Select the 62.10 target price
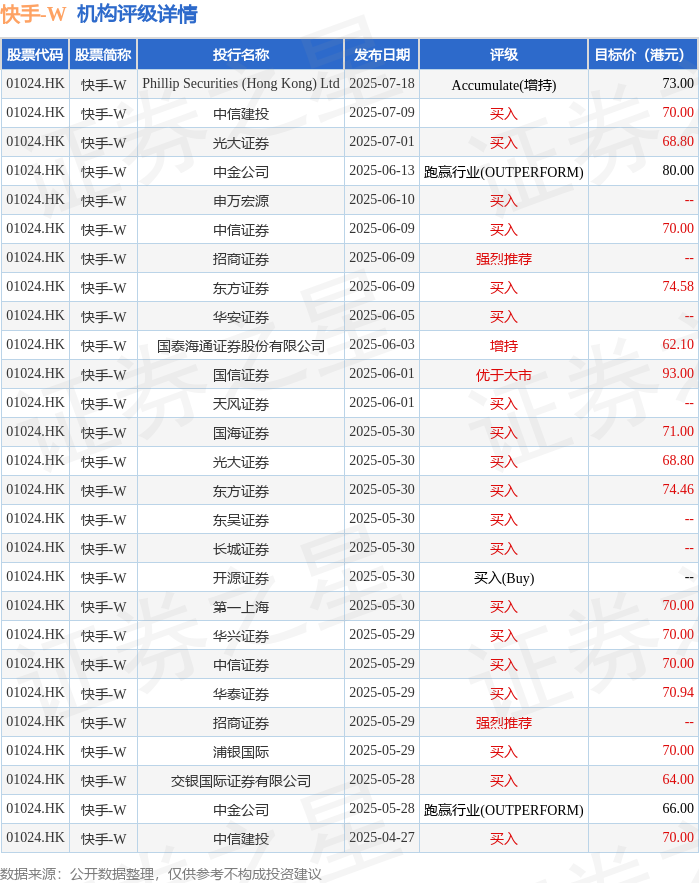 tap(678, 345)
